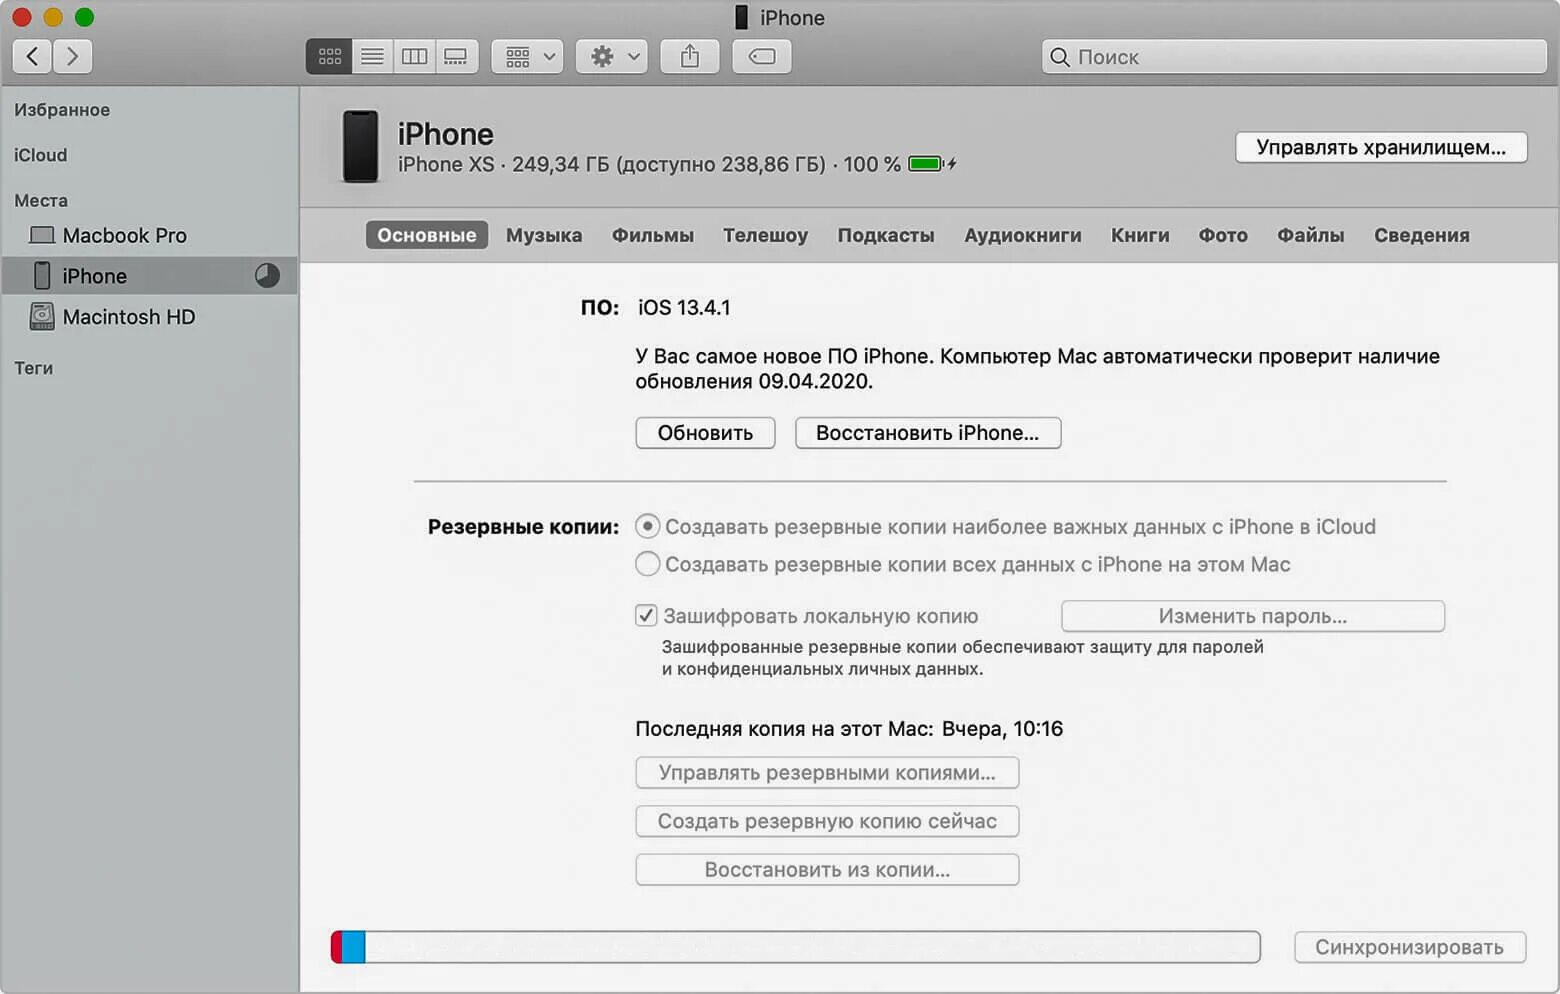The image size is (1560, 994).
Task: Open the Фото tab
Action: click(x=1223, y=235)
